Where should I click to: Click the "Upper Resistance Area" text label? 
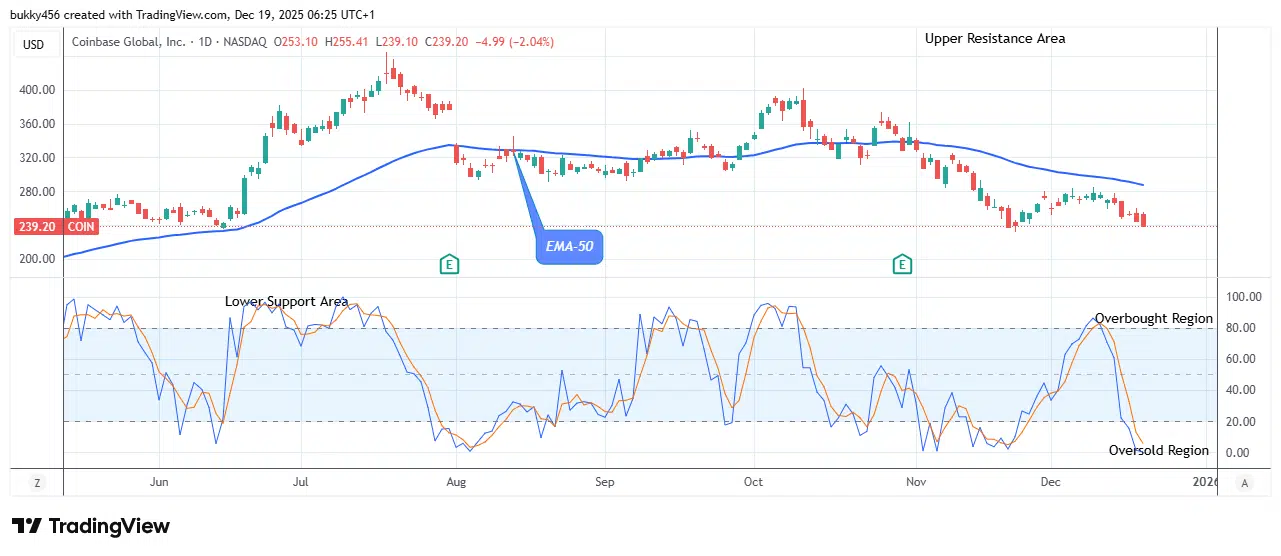pyautogui.click(x=994, y=39)
